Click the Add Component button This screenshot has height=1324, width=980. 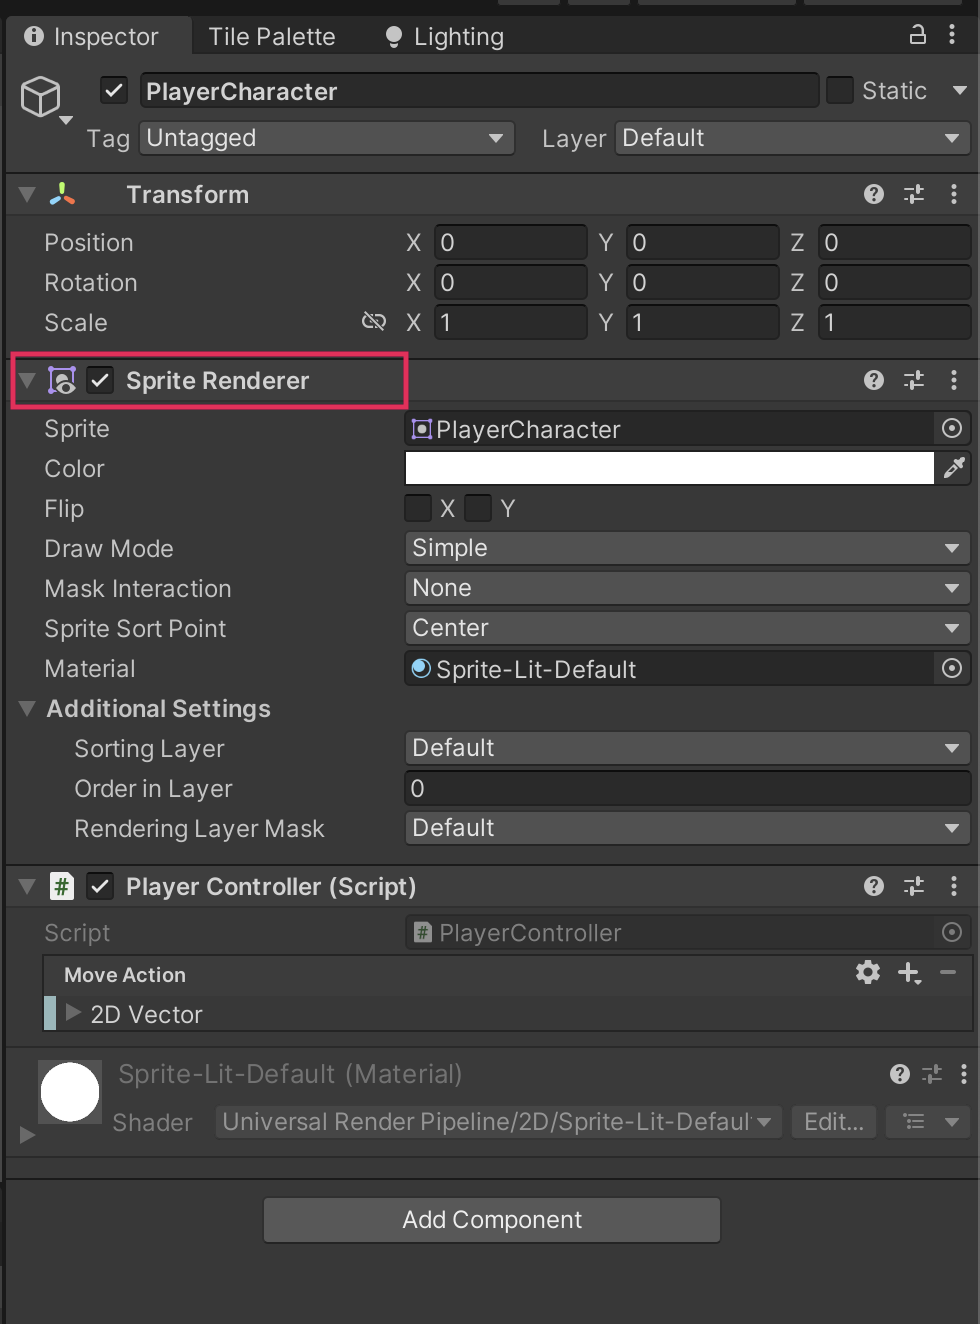tap(492, 1220)
